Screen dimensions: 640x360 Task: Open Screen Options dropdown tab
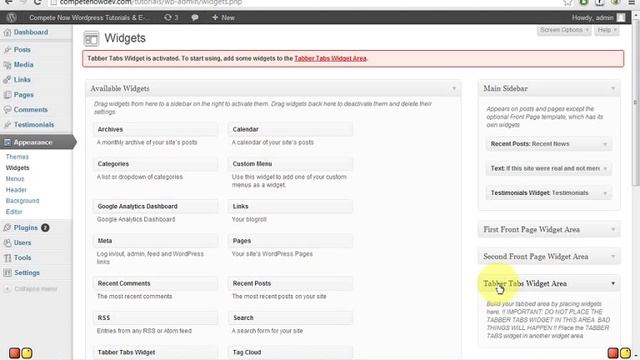(x=564, y=30)
